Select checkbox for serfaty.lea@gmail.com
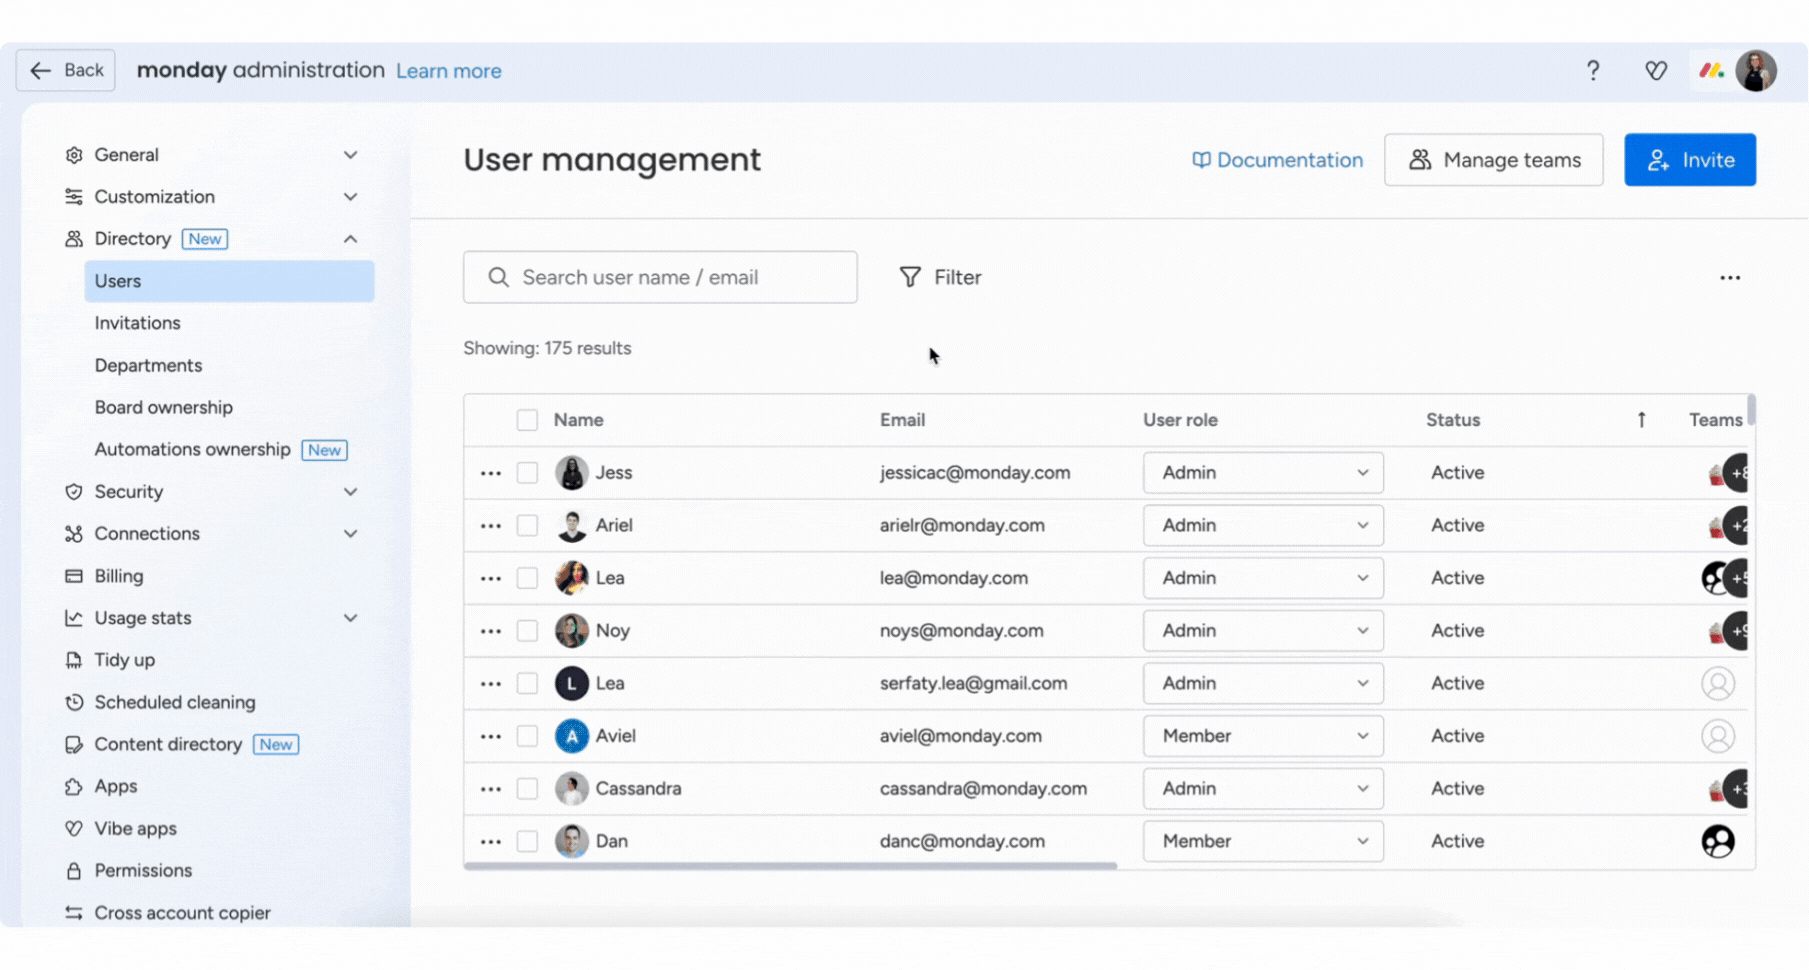The image size is (1809, 970). (527, 684)
